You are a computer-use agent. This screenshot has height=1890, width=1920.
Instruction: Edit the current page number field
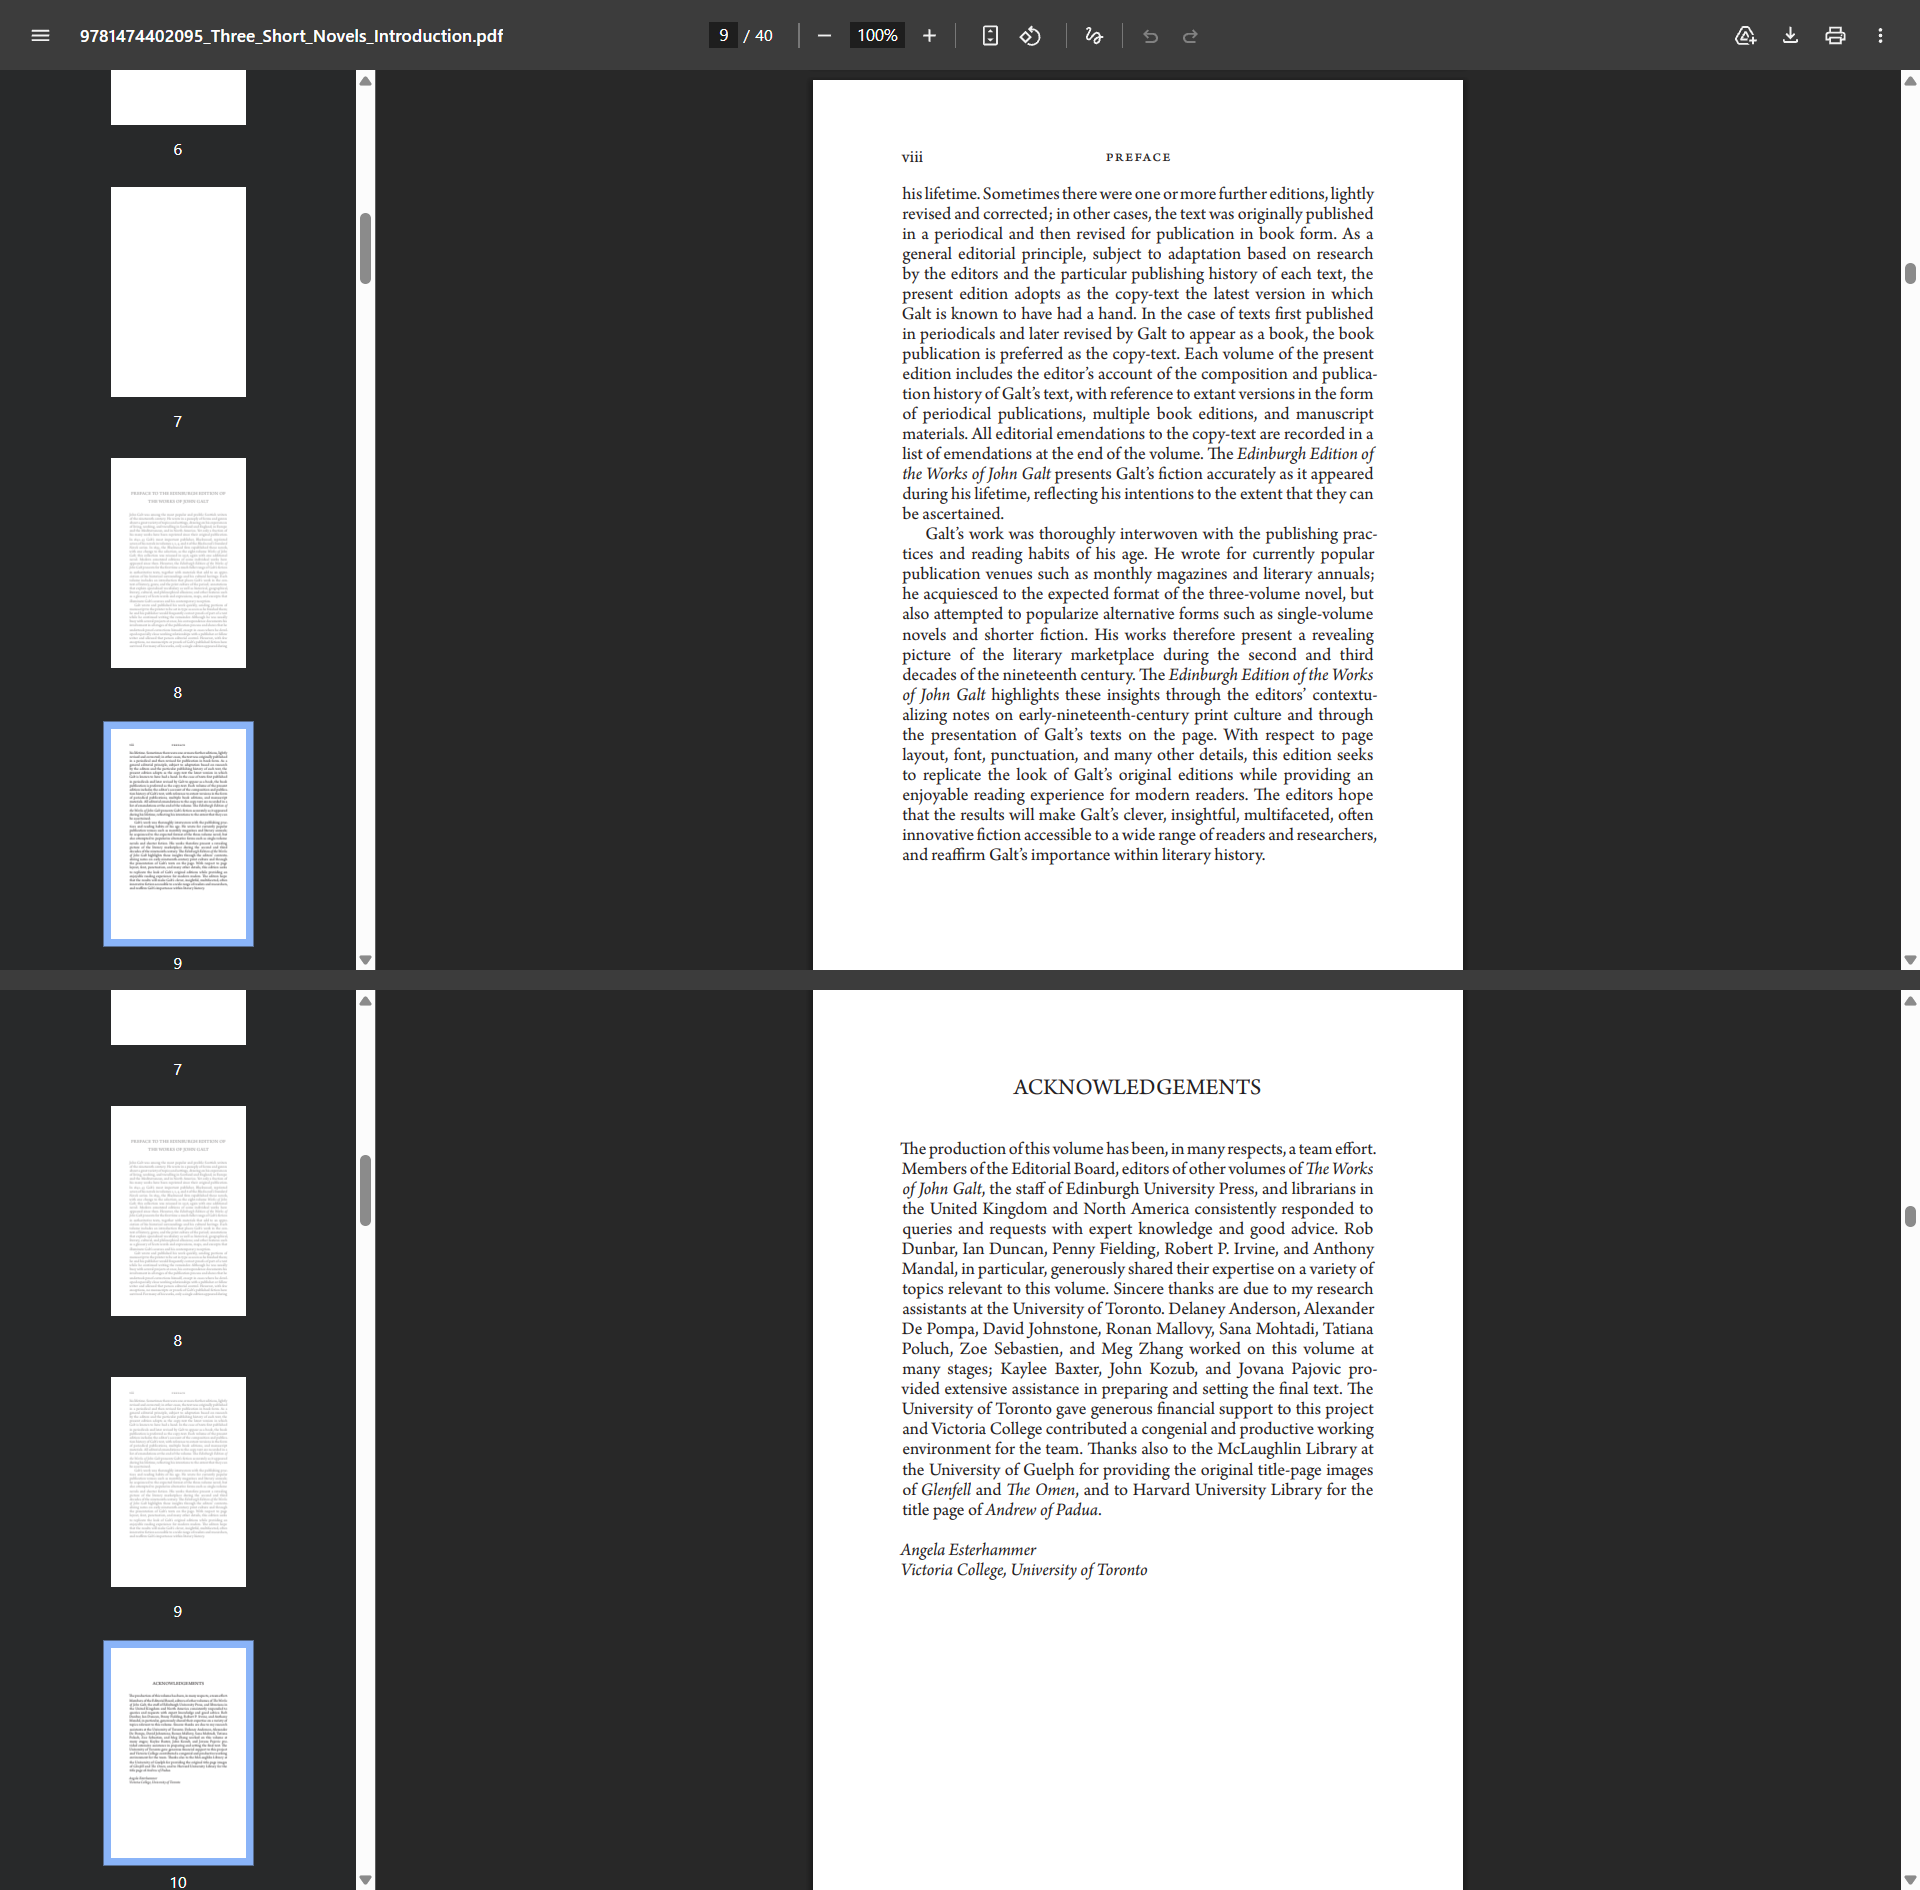(x=723, y=36)
